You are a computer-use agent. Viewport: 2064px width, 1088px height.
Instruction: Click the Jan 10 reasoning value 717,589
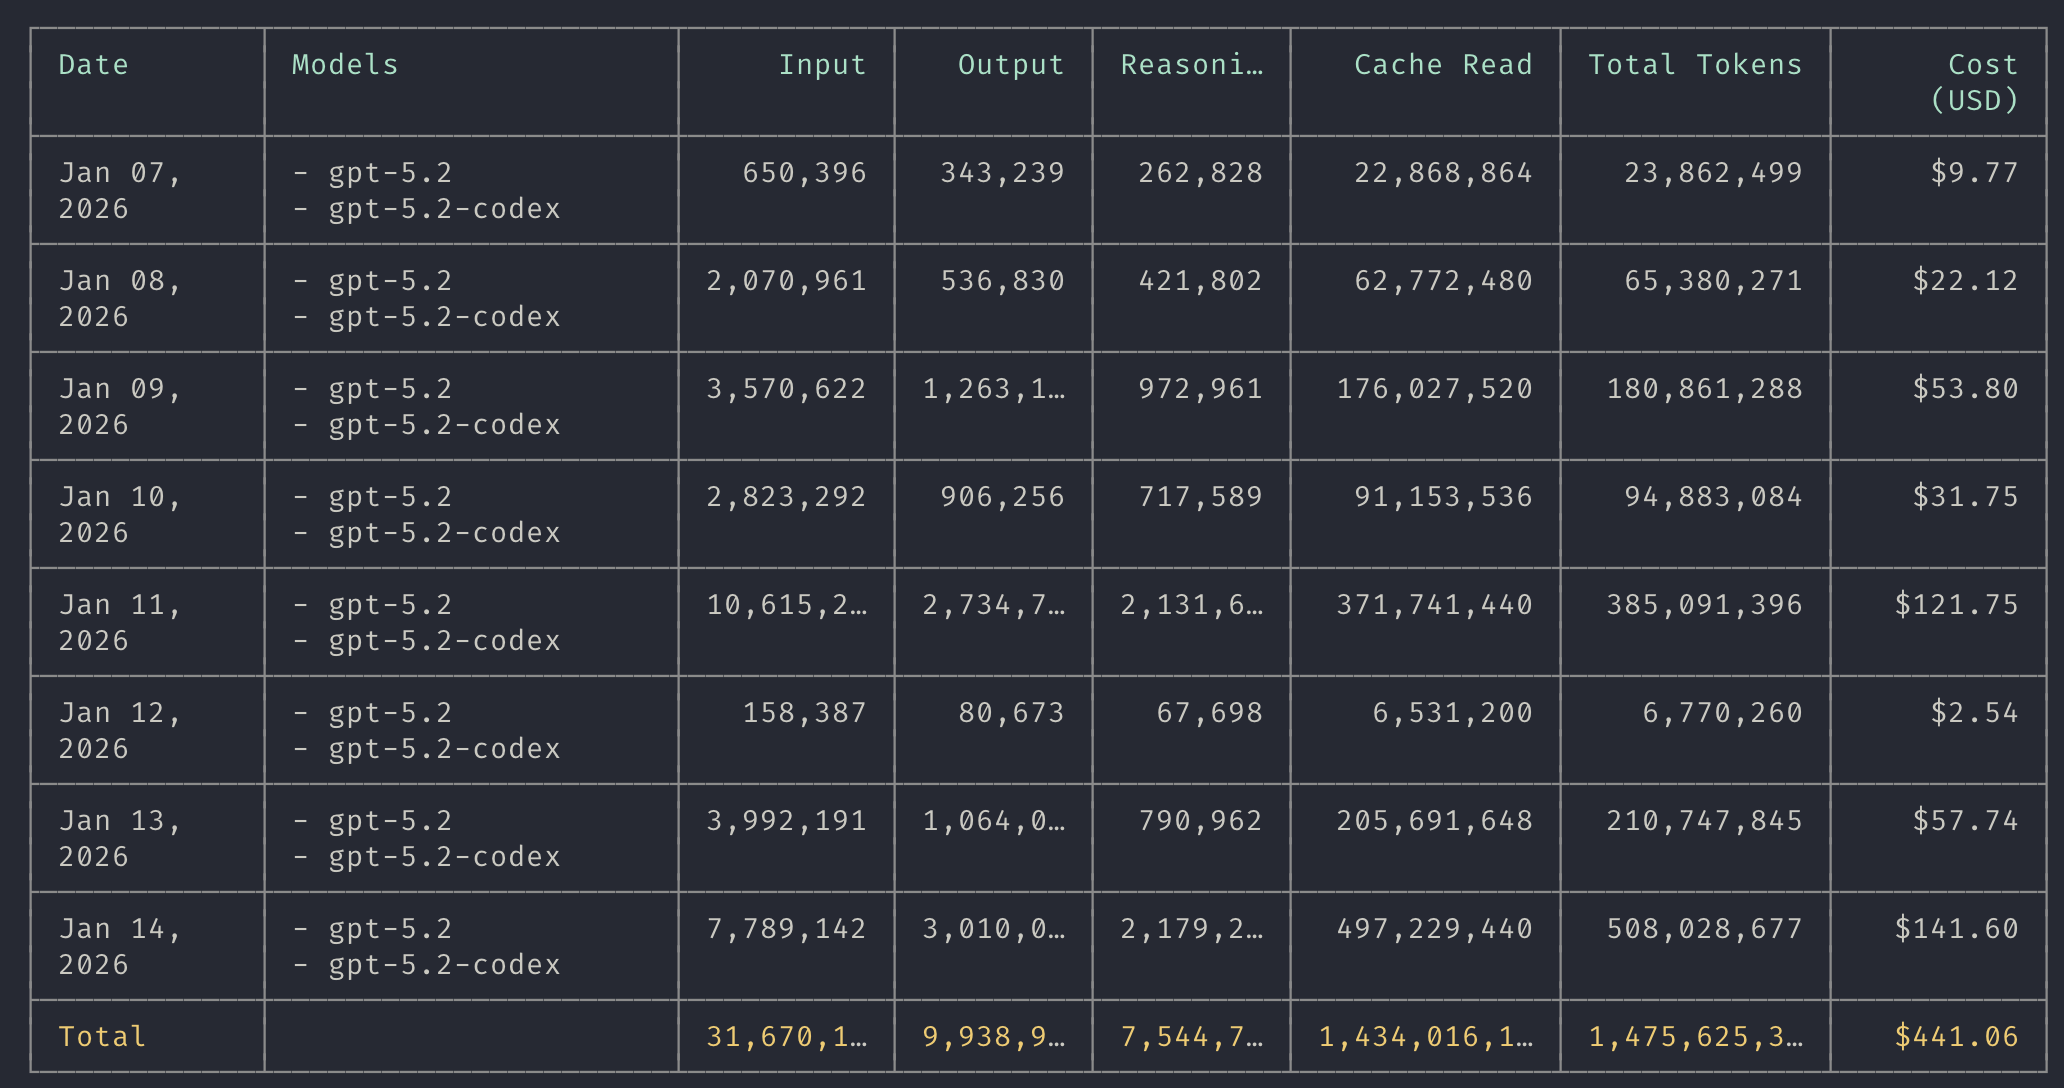pyautogui.click(x=1200, y=497)
